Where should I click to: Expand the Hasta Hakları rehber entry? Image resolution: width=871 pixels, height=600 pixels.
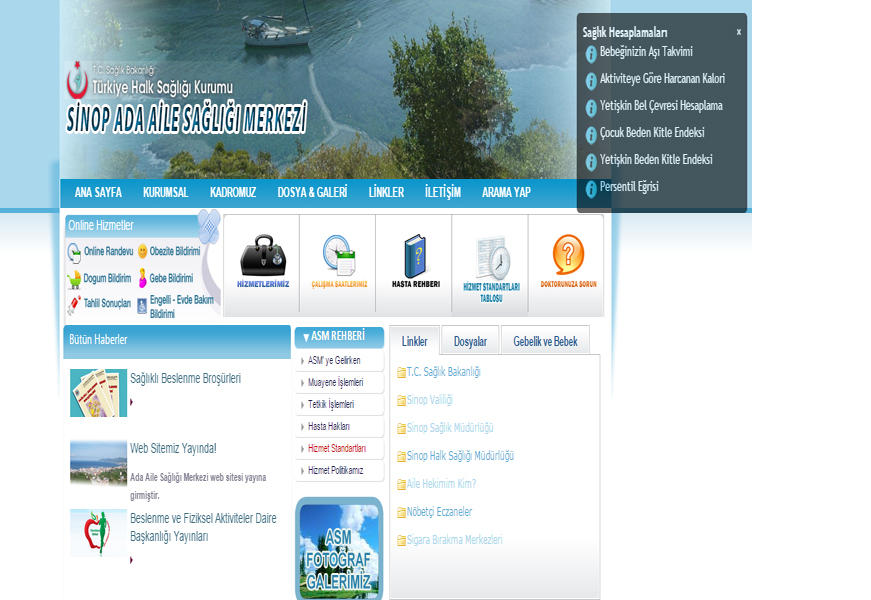[x=329, y=426]
